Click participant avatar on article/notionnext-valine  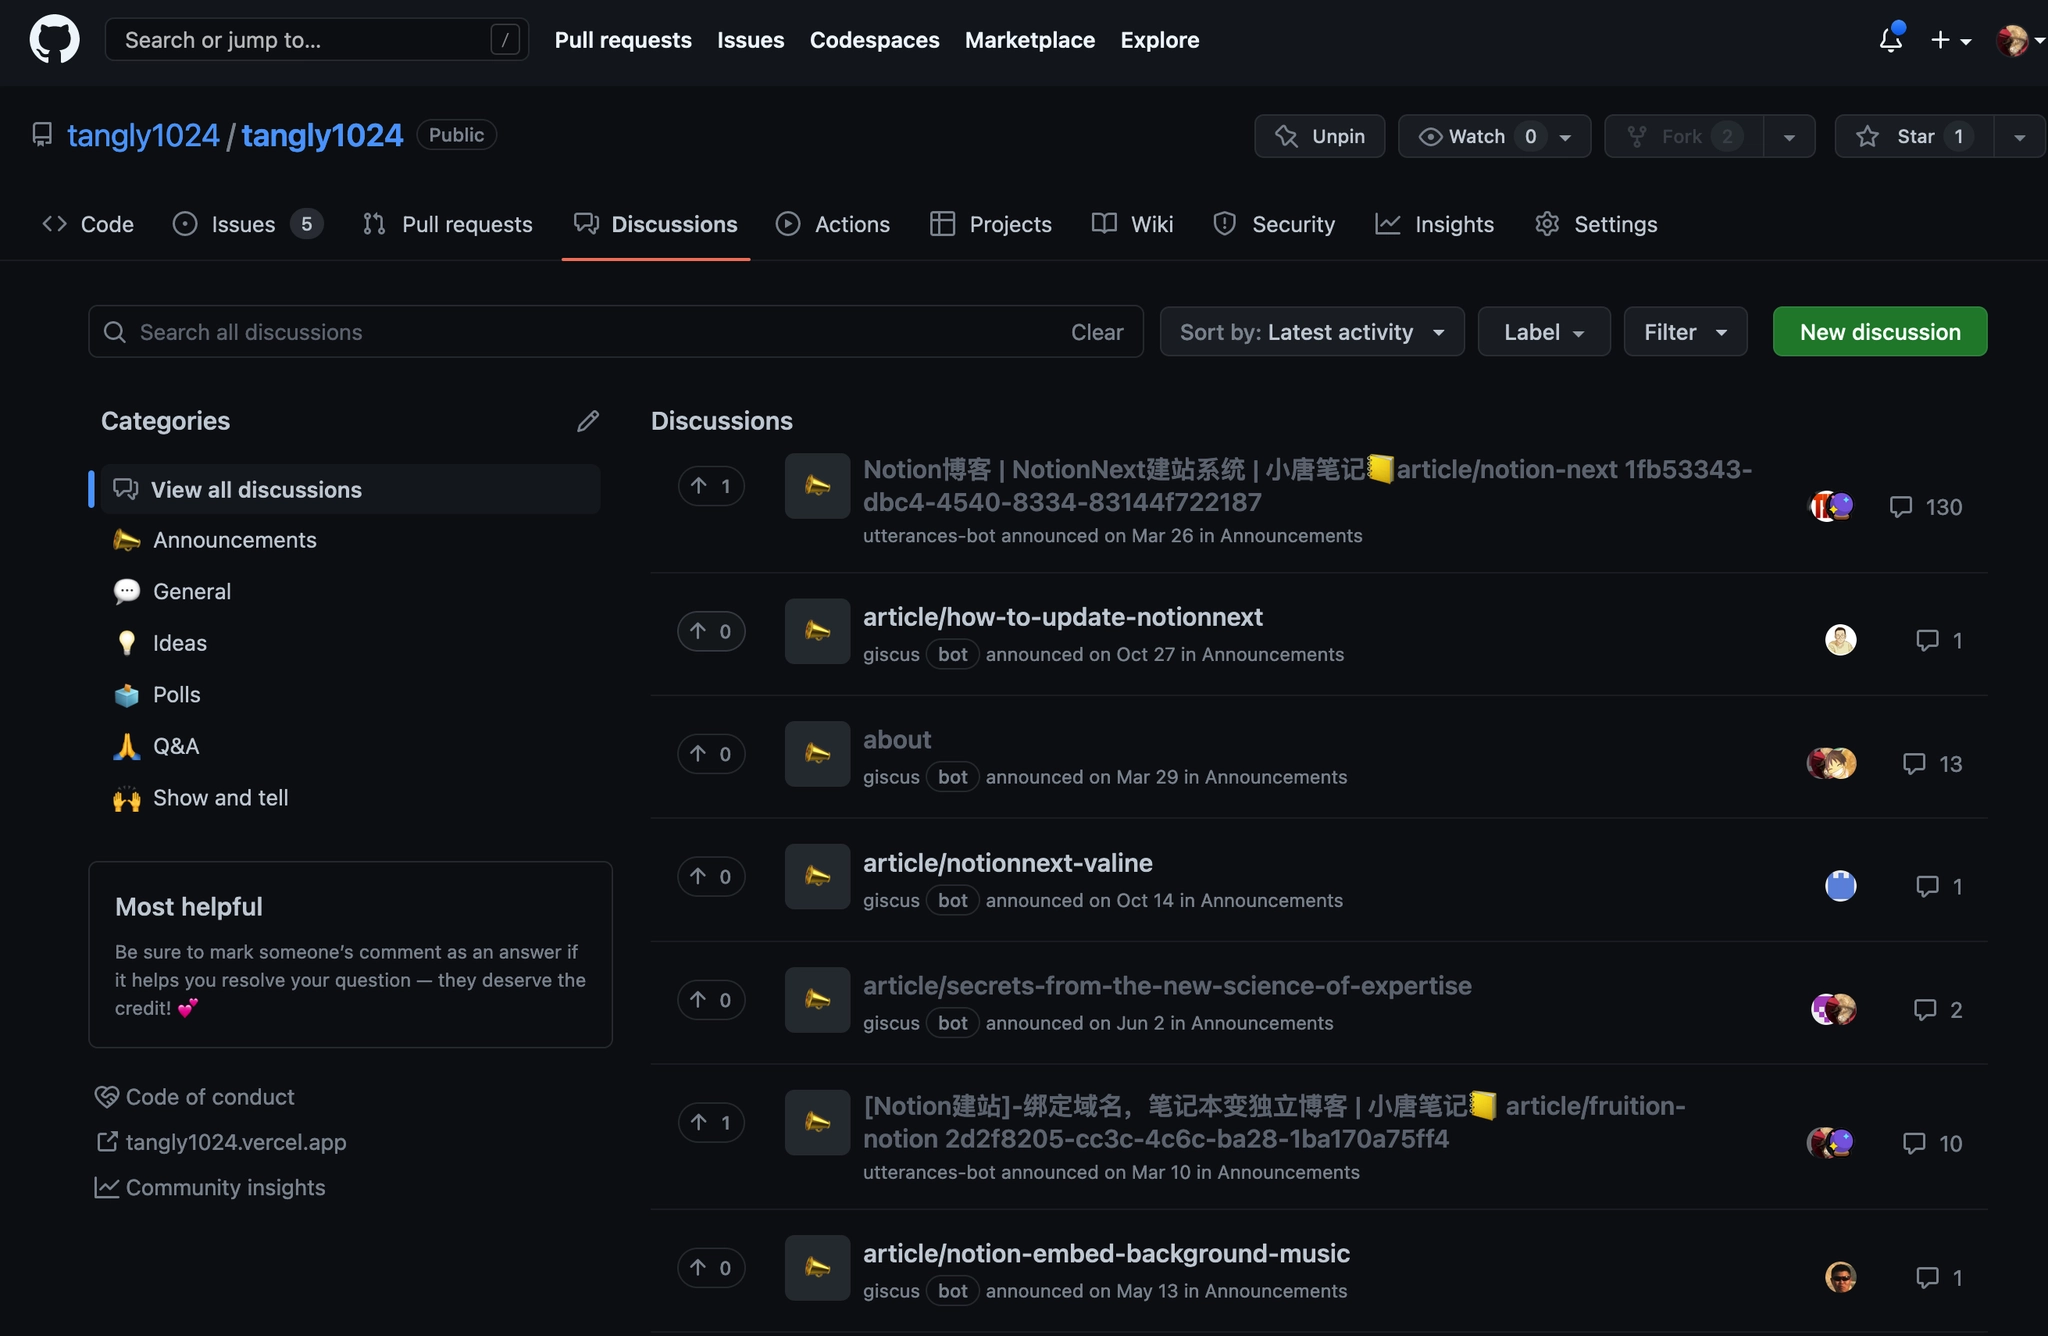click(x=1841, y=886)
